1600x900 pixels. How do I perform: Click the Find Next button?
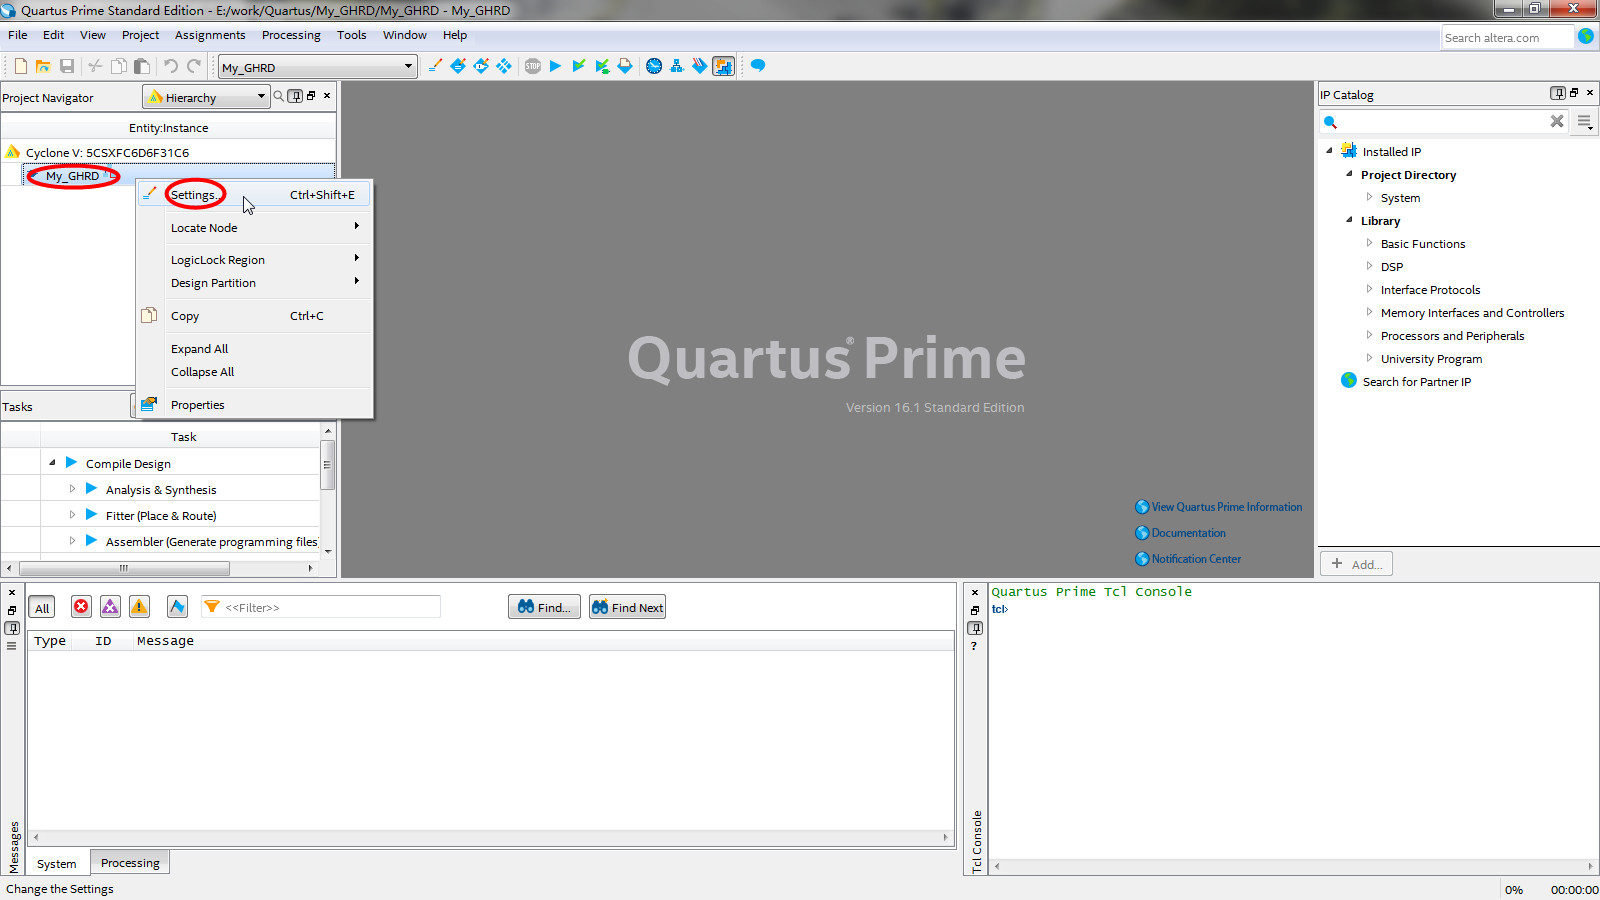627,607
